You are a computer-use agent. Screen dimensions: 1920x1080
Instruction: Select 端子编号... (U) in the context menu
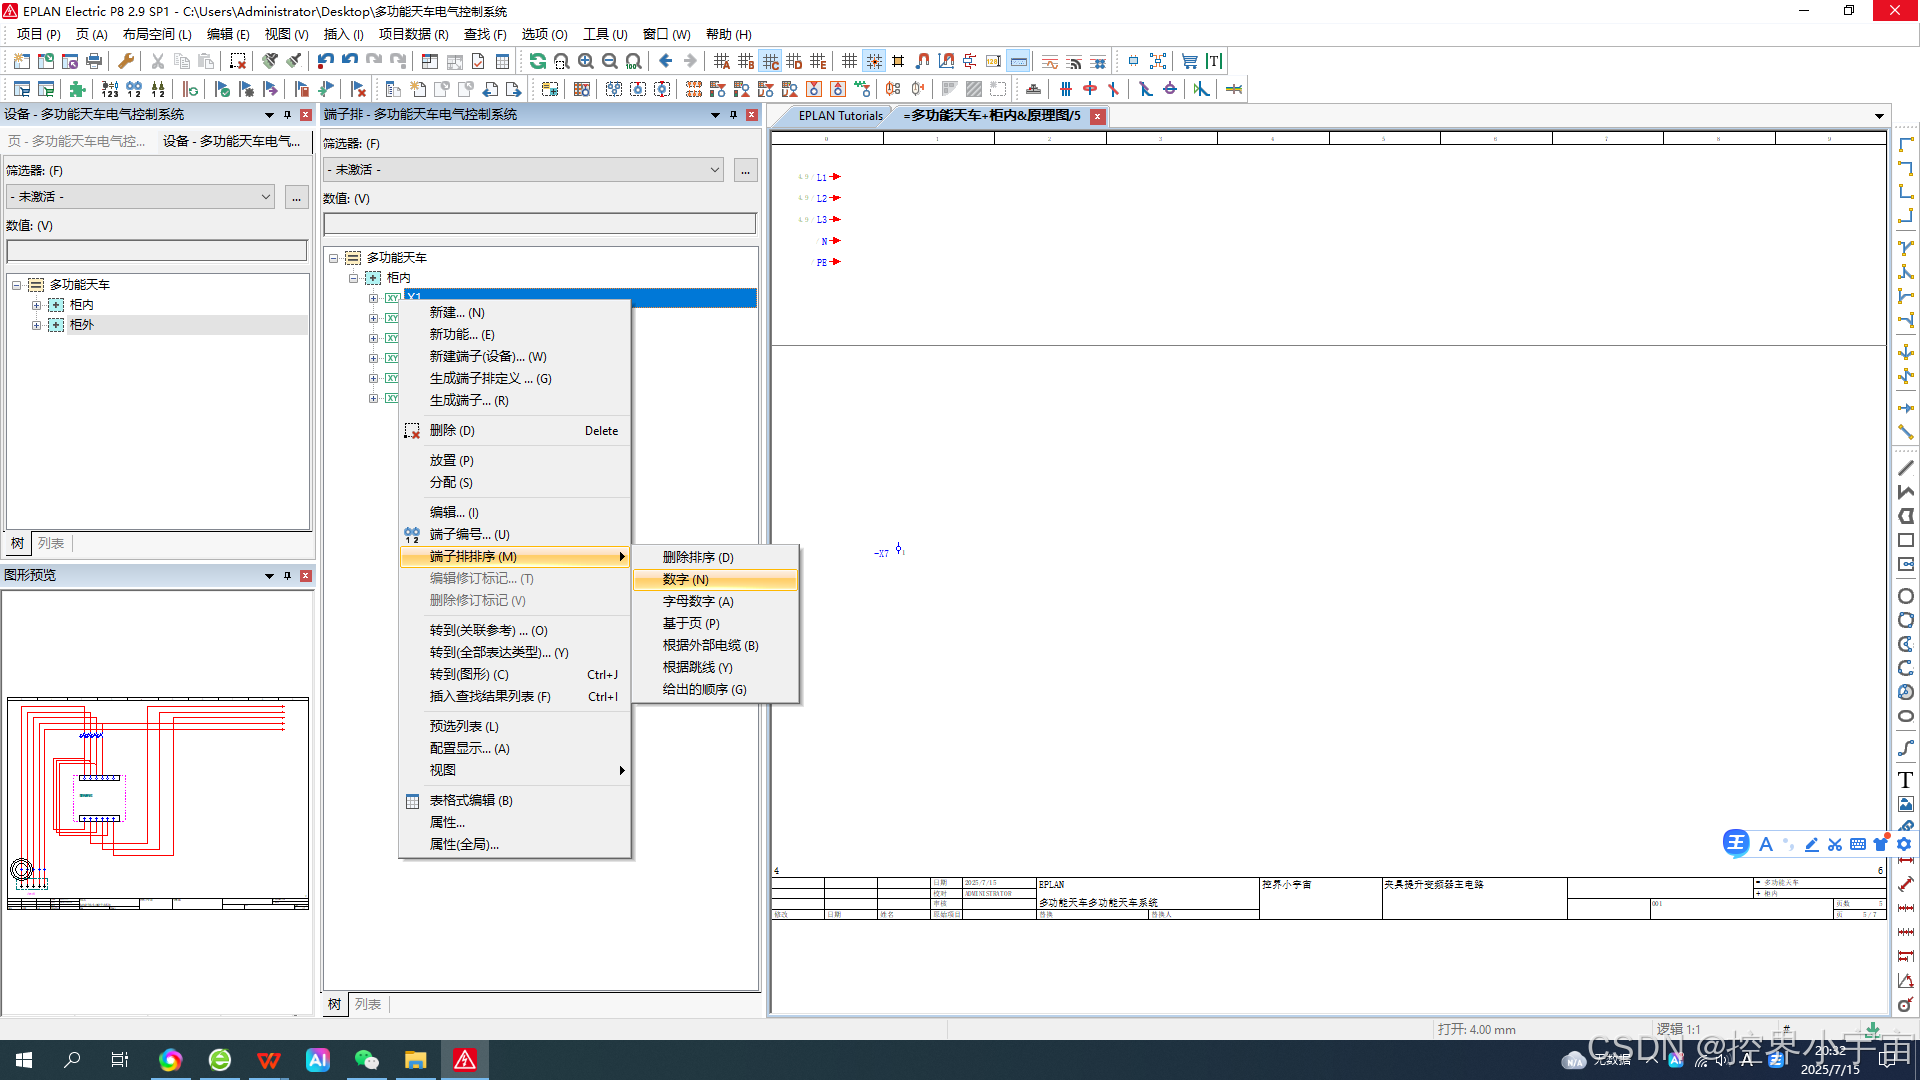[x=514, y=534]
